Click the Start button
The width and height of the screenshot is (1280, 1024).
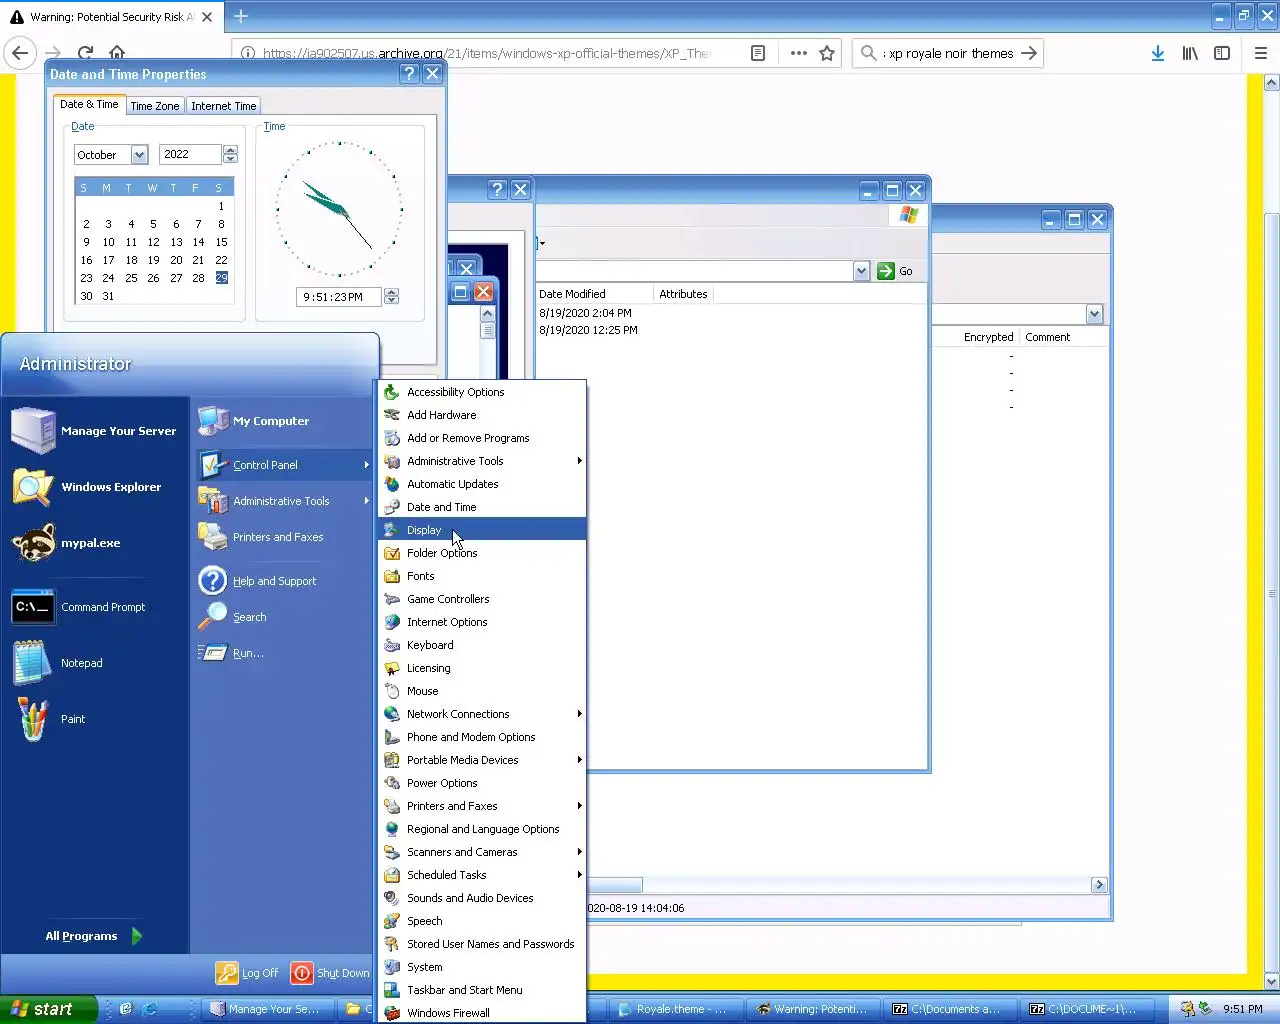click(48, 1009)
